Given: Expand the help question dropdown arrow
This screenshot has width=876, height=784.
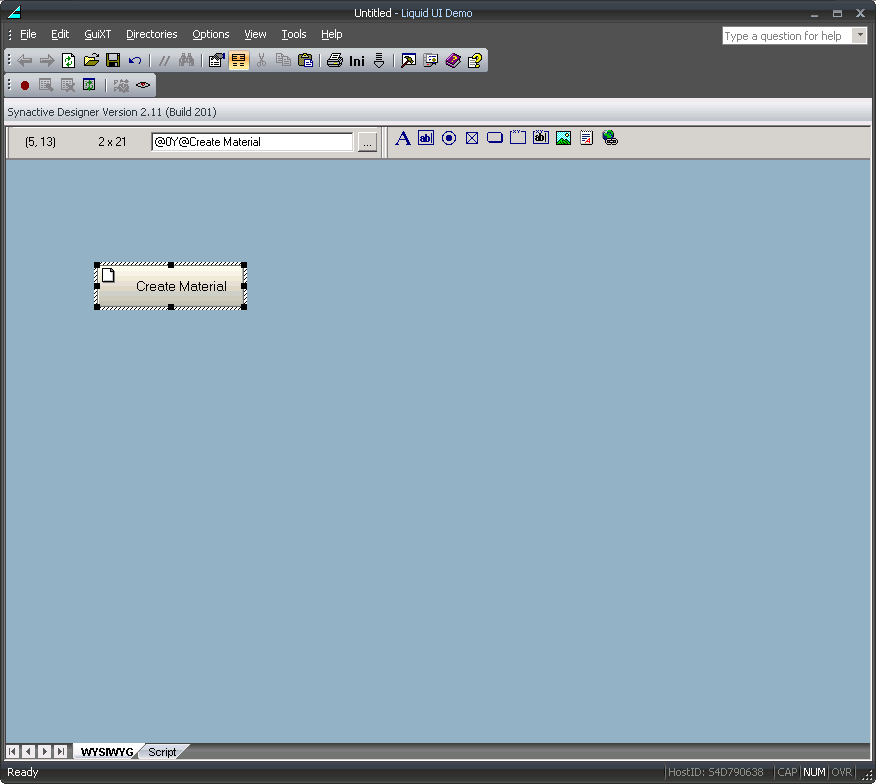Looking at the screenshot, I should [860, 36].
